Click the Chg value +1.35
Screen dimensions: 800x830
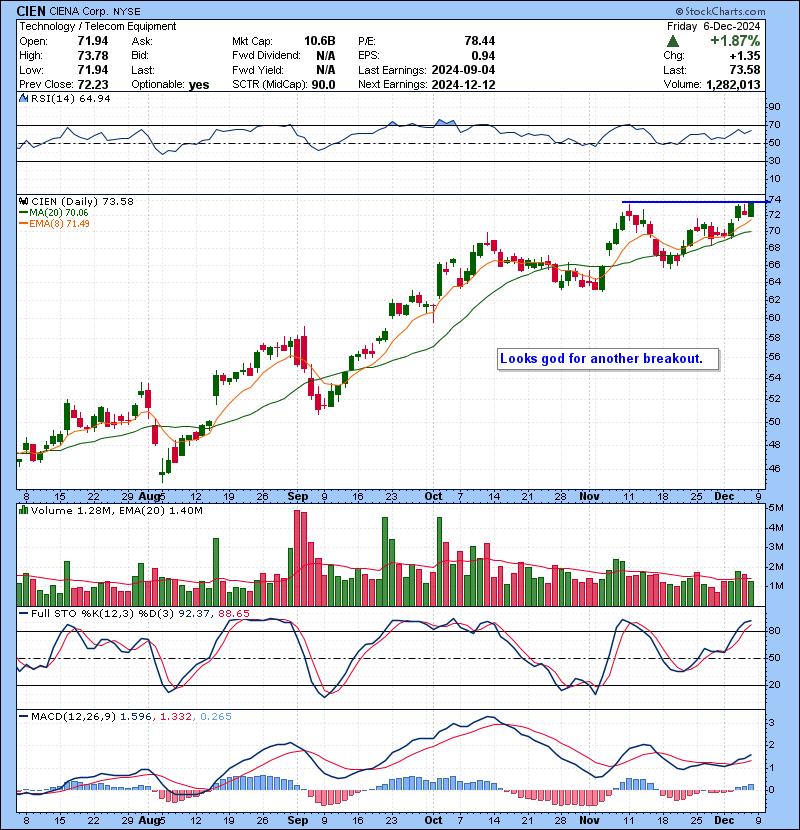744,56
